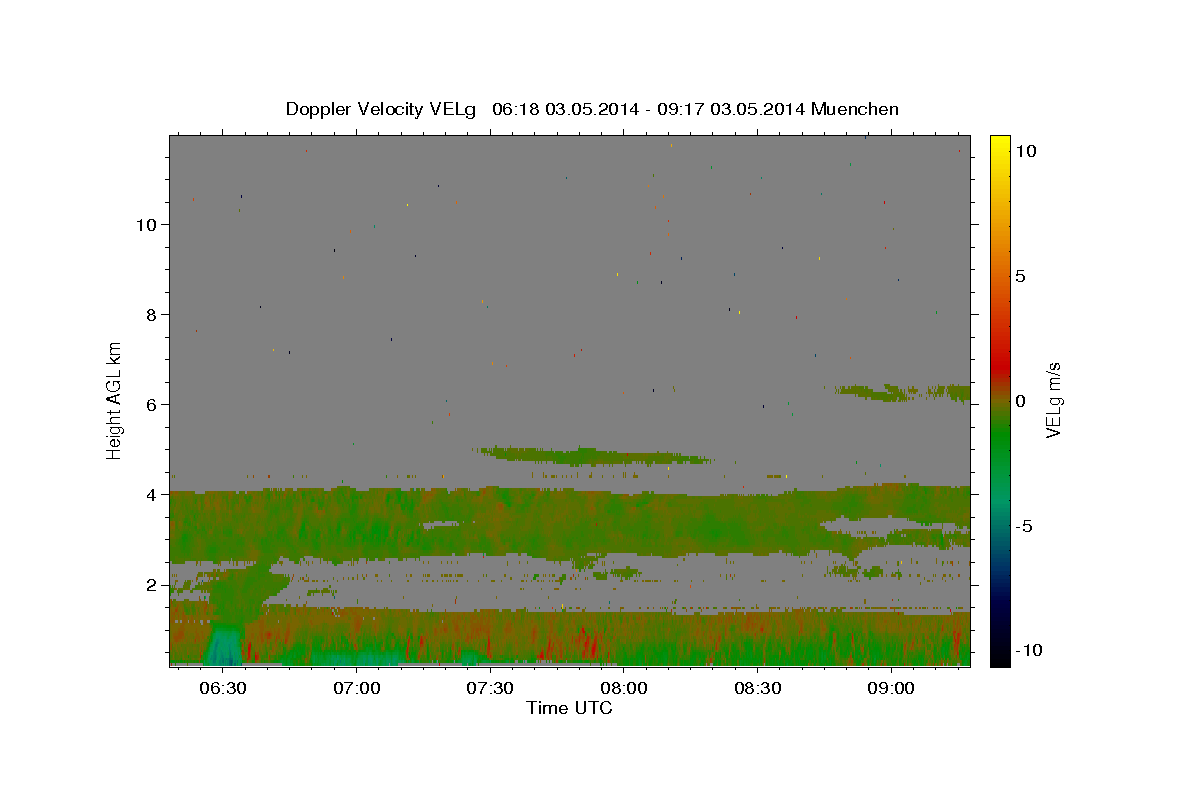Click the 'Time UTC' axis label
This screenshot has height=800, width=1200.
coord(569,708)
